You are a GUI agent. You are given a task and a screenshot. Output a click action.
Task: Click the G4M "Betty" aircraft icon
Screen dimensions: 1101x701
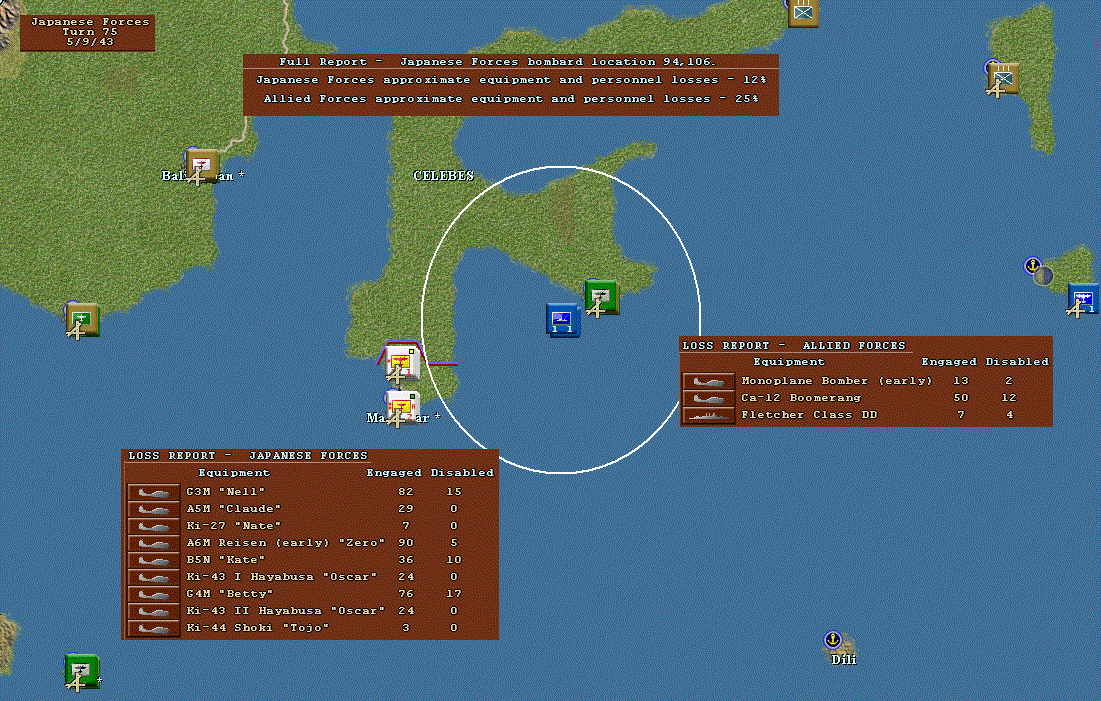tap(154, 594)
